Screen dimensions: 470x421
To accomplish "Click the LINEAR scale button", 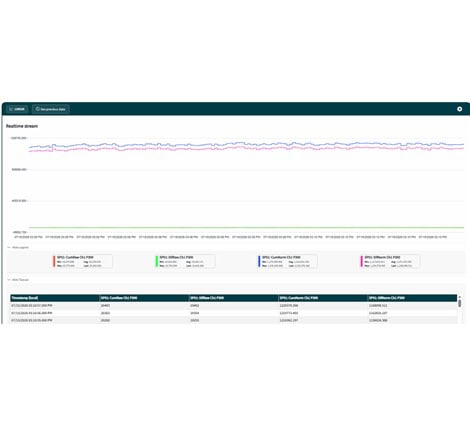I will tap(17, 109).
